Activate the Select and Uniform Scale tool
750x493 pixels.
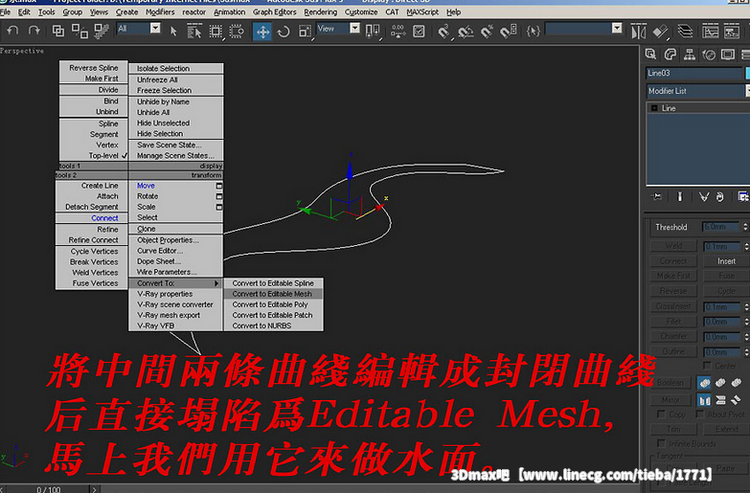coord(305,32)
